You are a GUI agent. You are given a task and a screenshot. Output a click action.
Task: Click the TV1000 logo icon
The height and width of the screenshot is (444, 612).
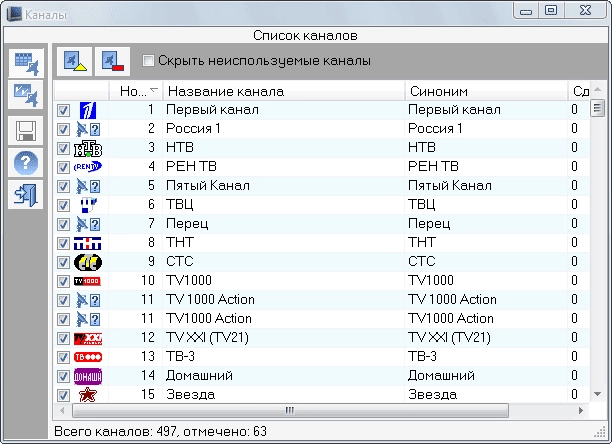(x=87, y=281)
